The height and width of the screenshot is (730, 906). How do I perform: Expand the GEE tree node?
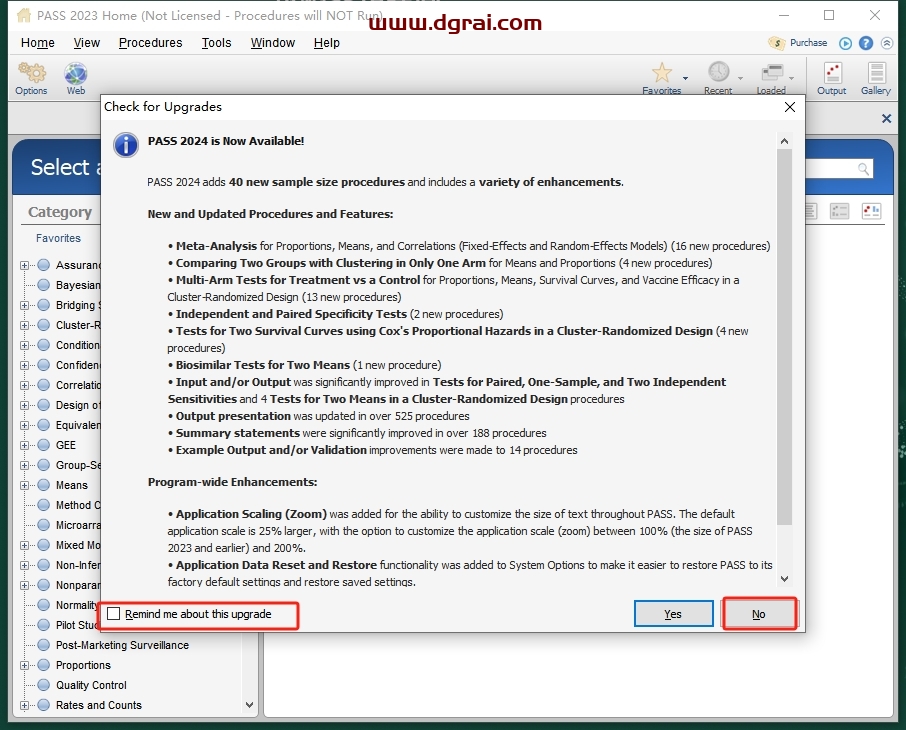coord(24,445)
